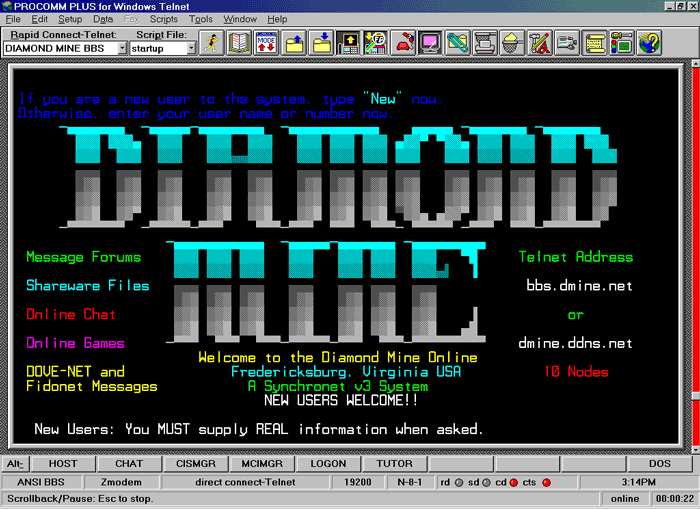This screenshot has width=700, height=509.
Task: Click the MODE switch toolbar icon
Action: [267, 42]
